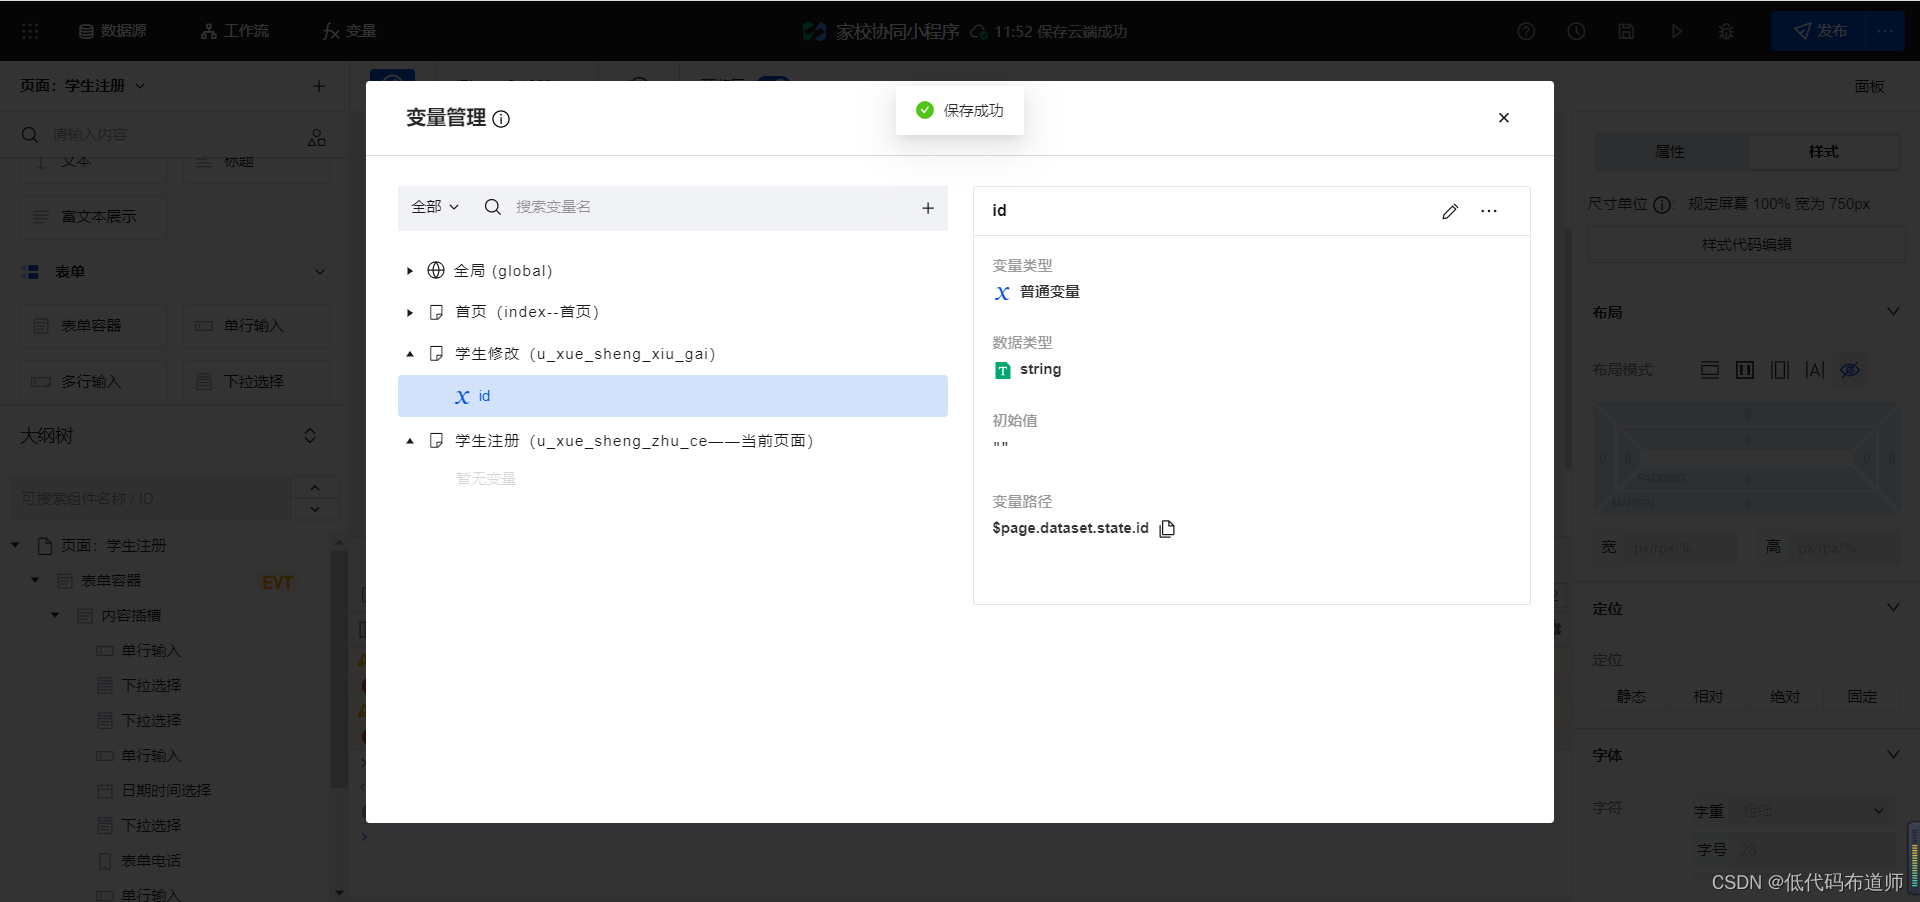Click the 宽 width input field
1920x902 pixels.
coord(1681,548)
